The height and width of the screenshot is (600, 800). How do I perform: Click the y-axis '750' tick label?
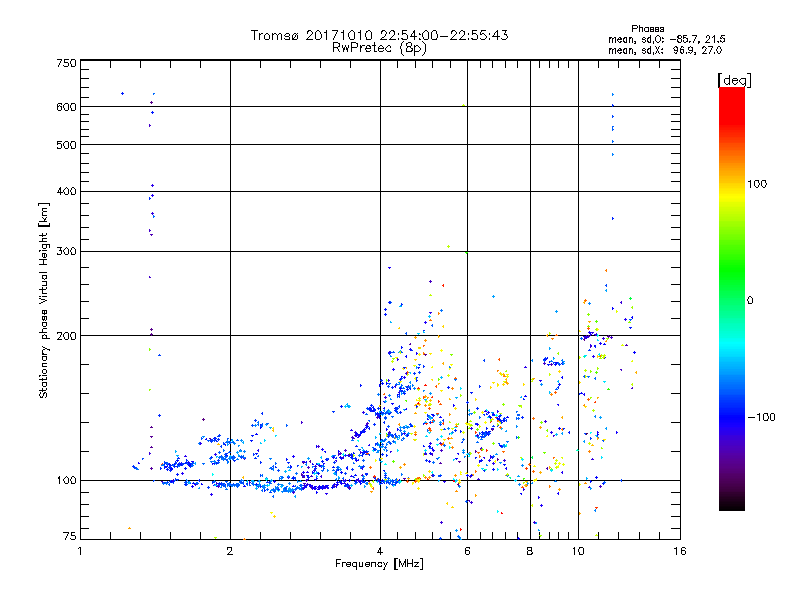point(66,63)
